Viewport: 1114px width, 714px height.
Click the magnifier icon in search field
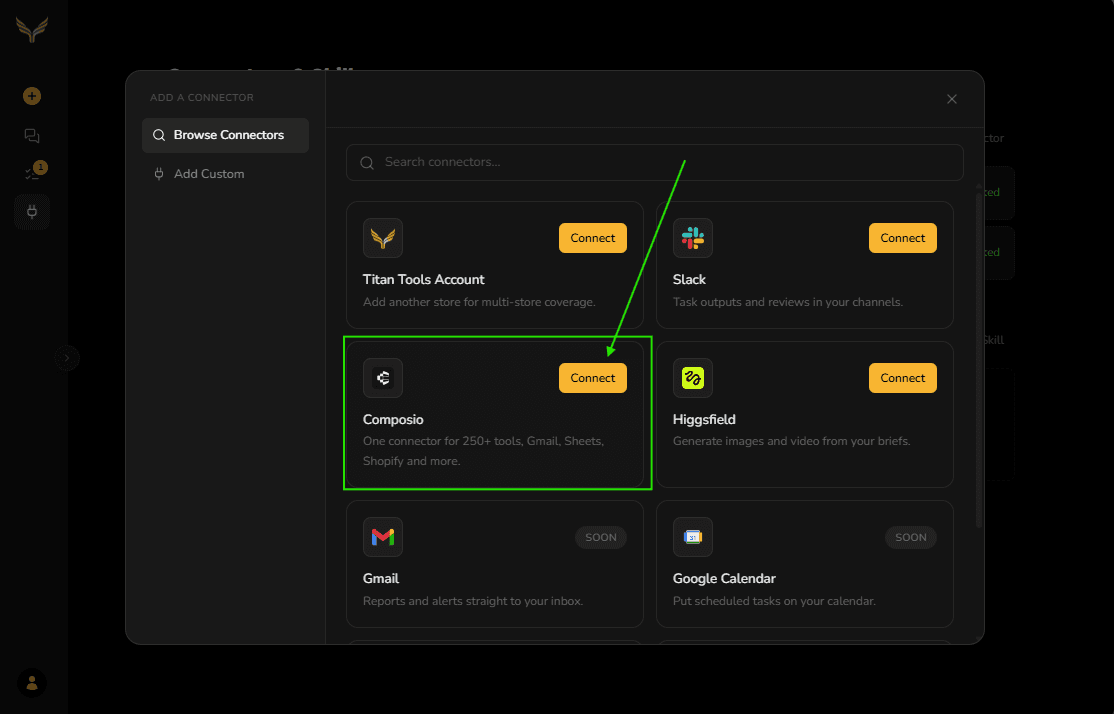tap(367, 163)
